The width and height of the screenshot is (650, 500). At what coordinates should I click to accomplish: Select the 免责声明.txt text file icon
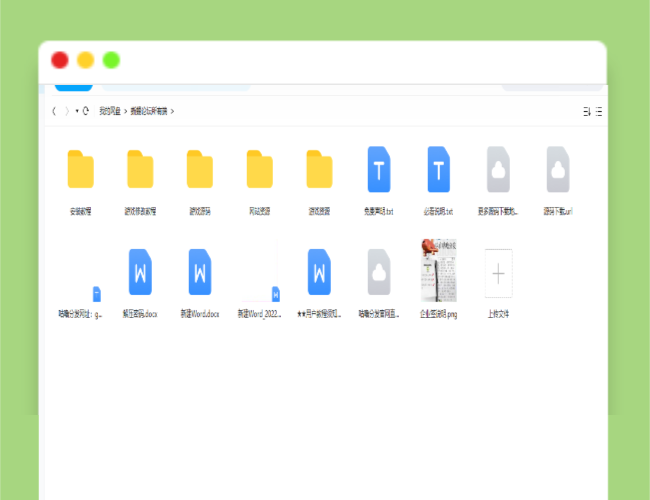point(379,169)
